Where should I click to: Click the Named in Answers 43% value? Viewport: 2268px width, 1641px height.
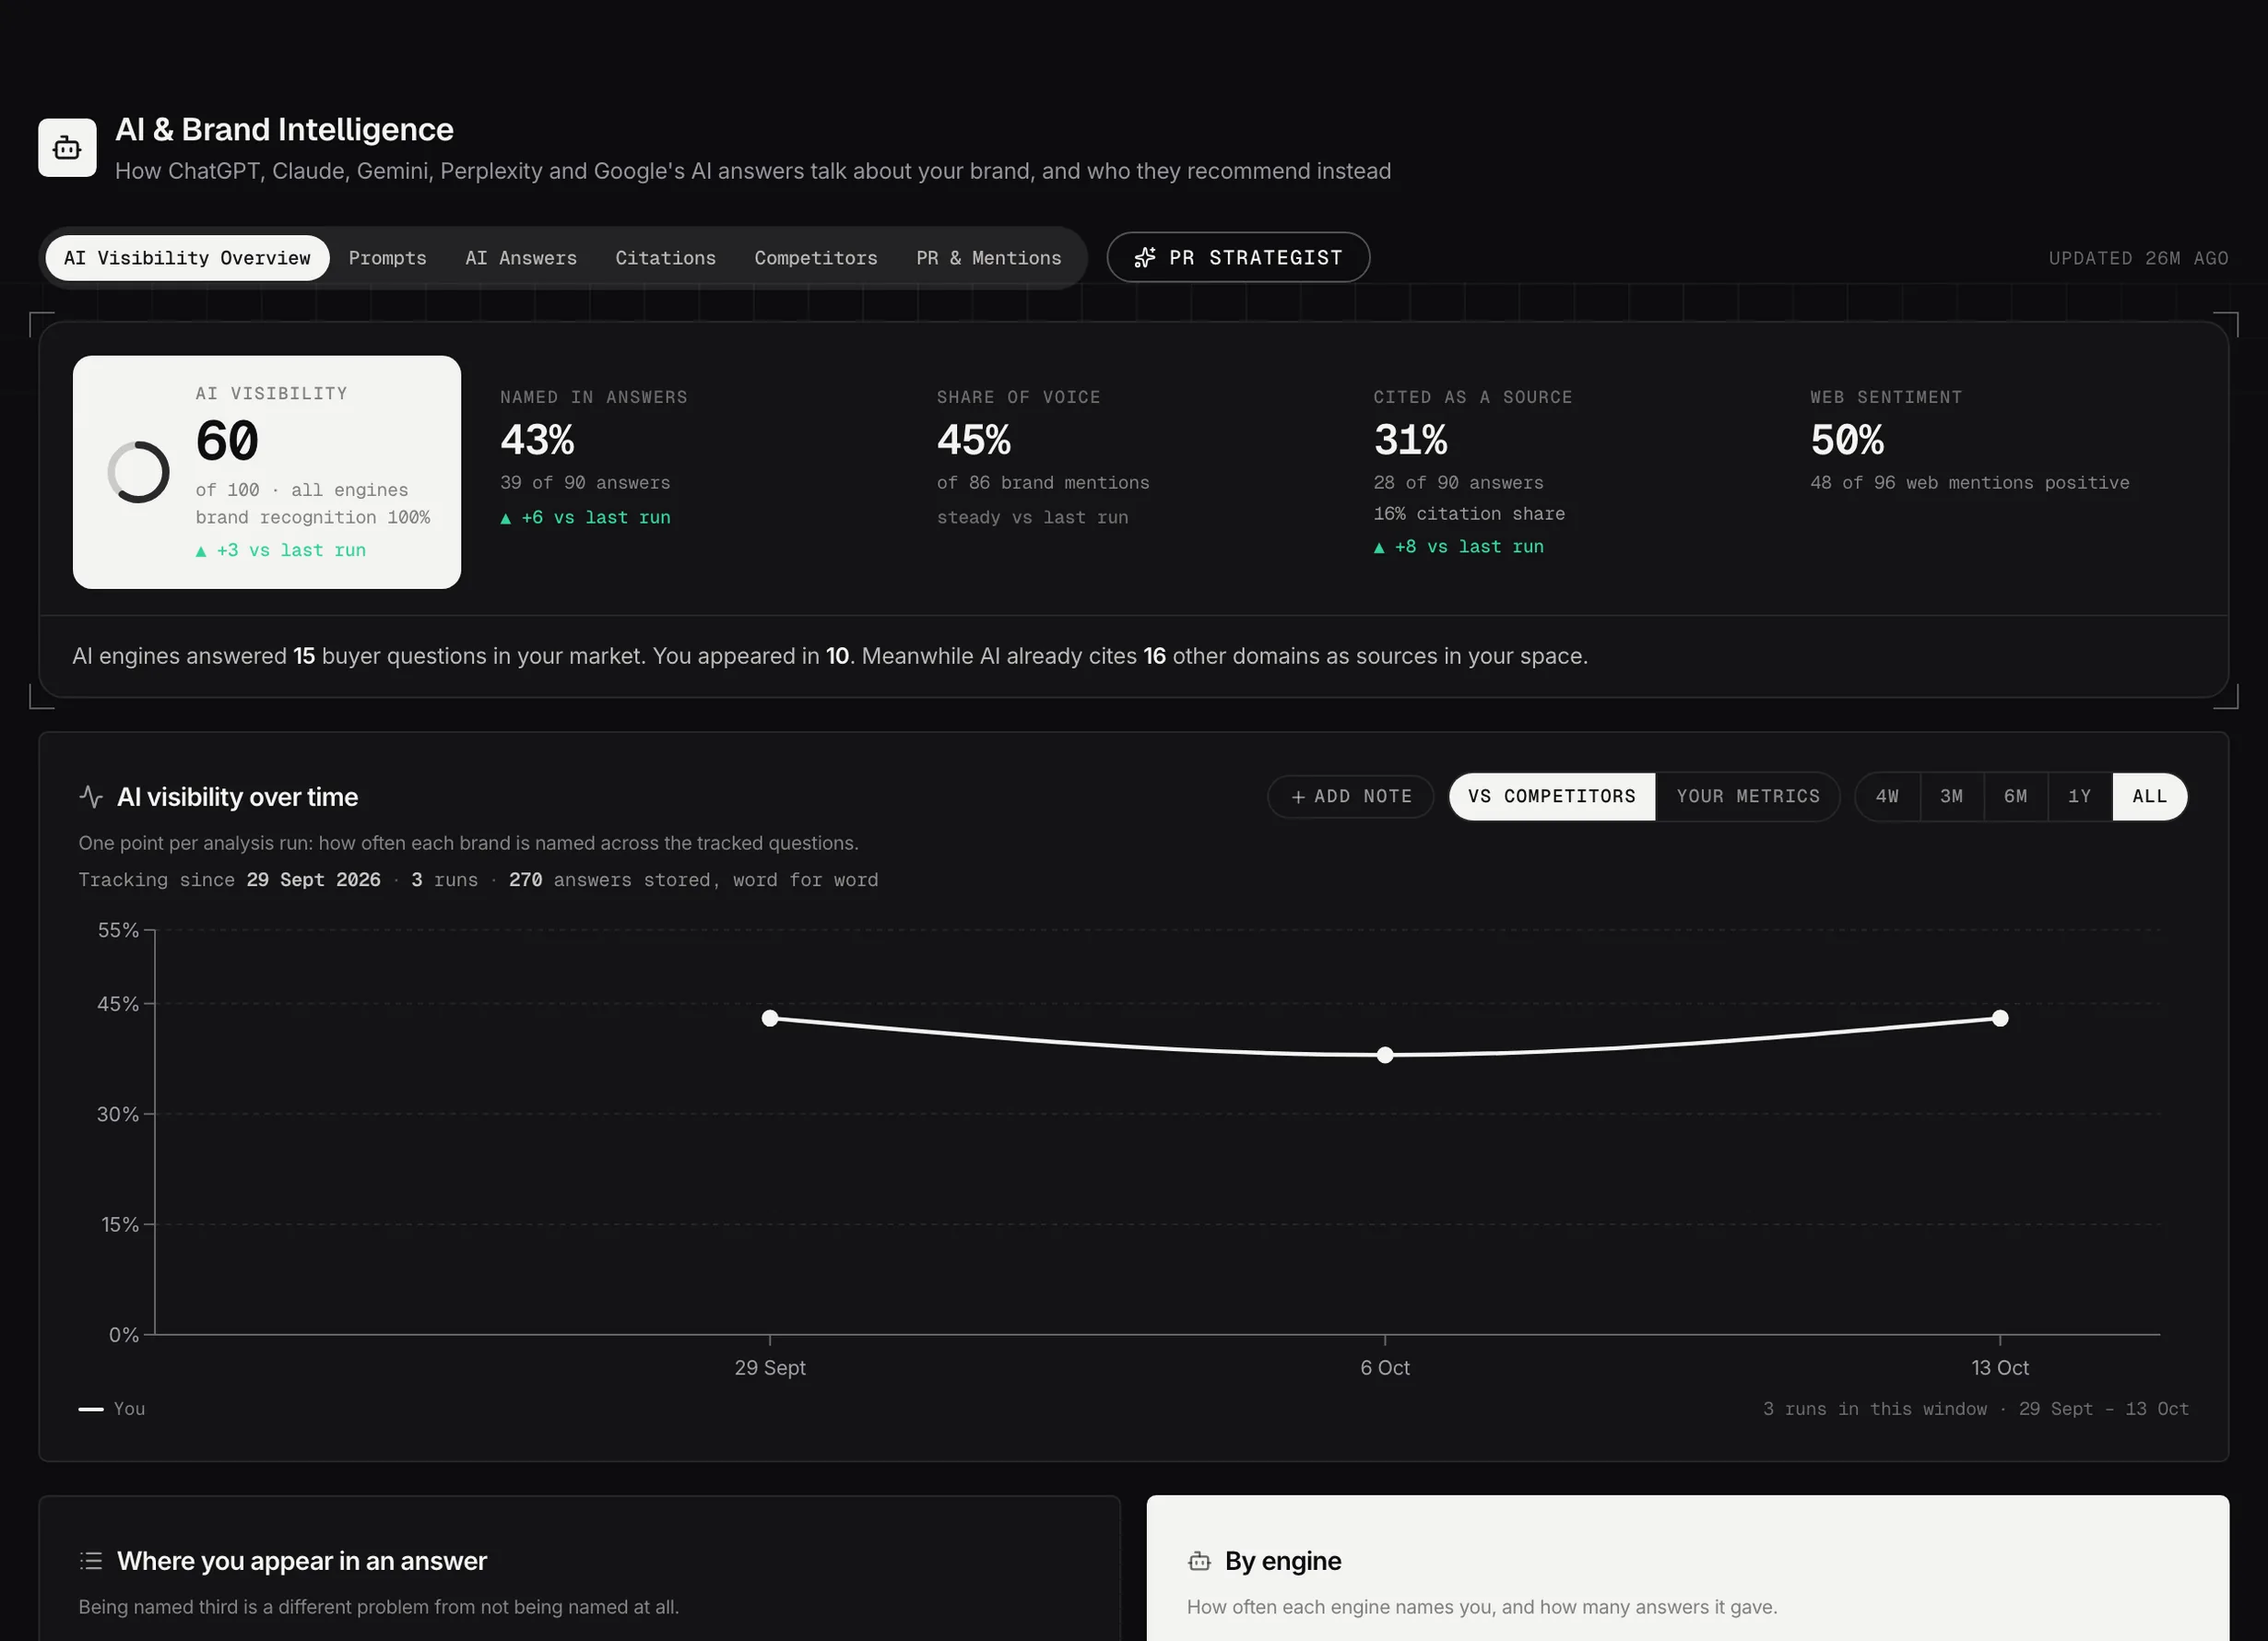pyautogui.click(x=537, y=440)
